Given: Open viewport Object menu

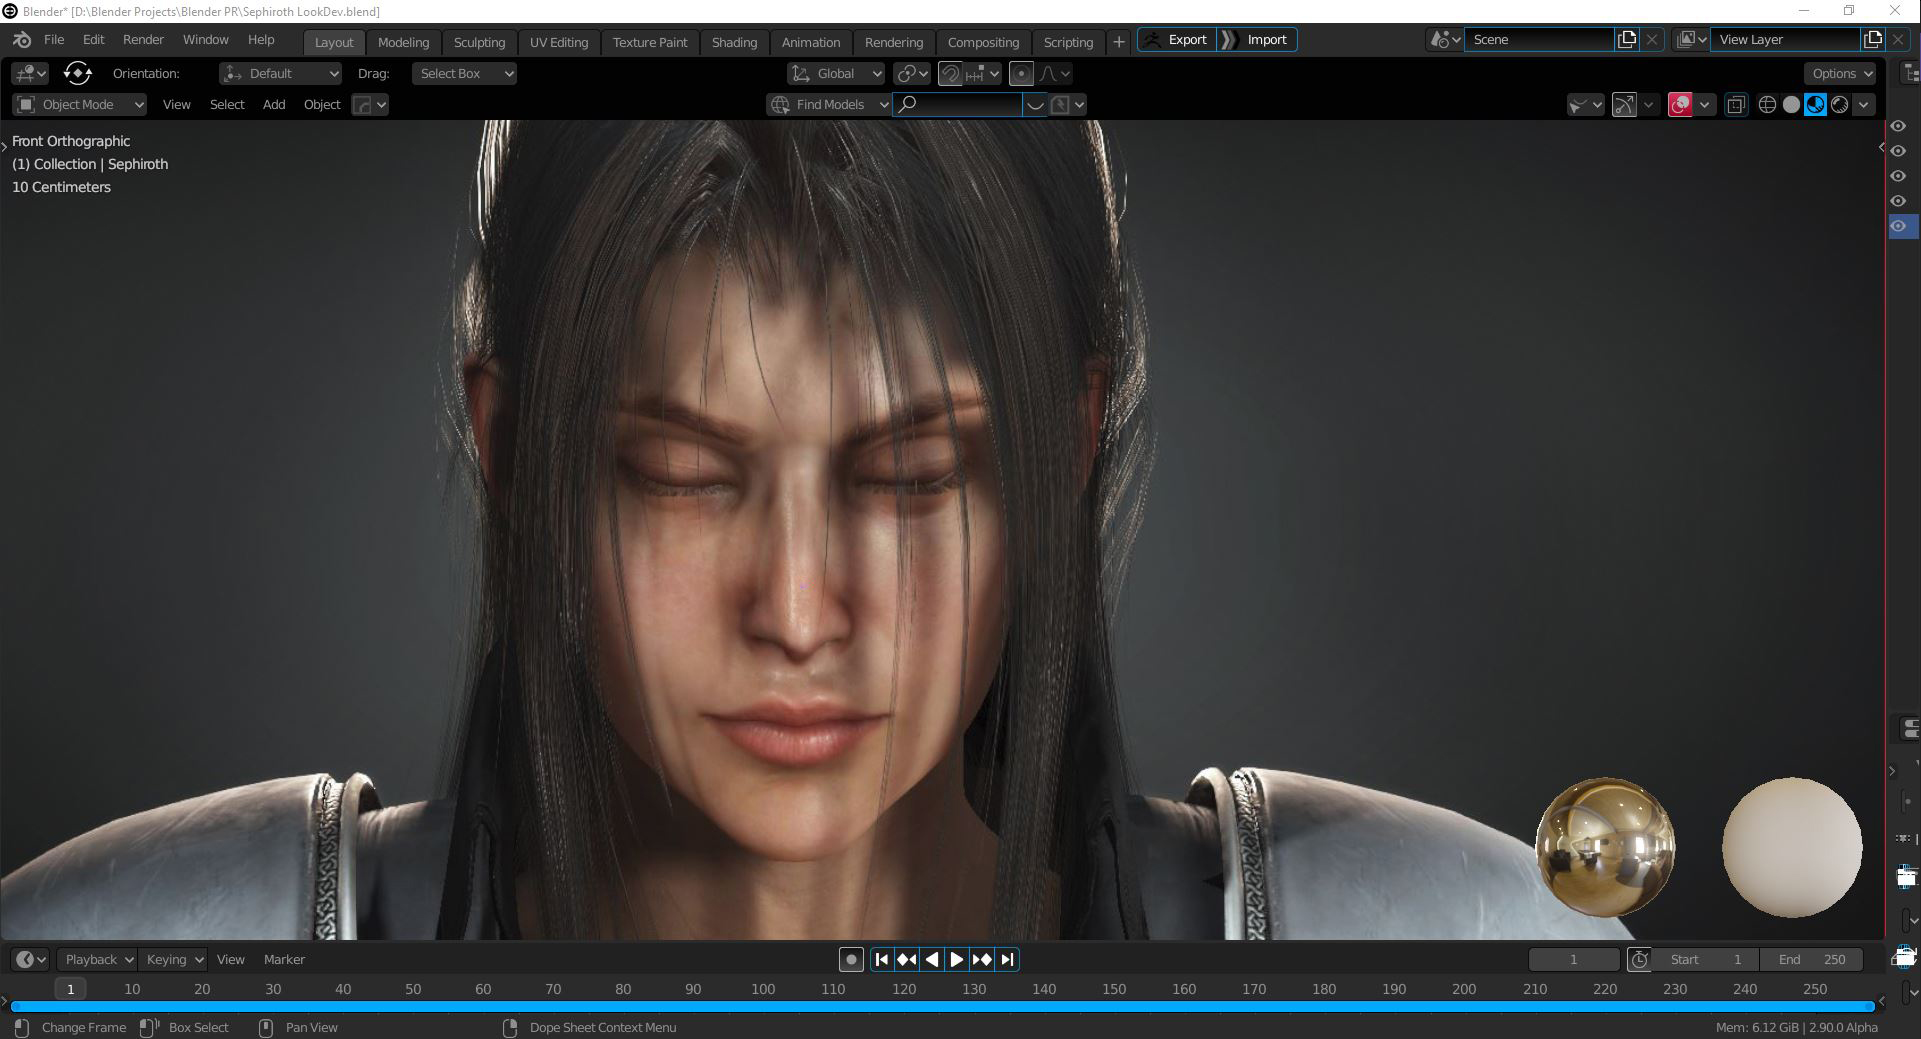Looking at the screenshot, I should [x=322, y=104].
